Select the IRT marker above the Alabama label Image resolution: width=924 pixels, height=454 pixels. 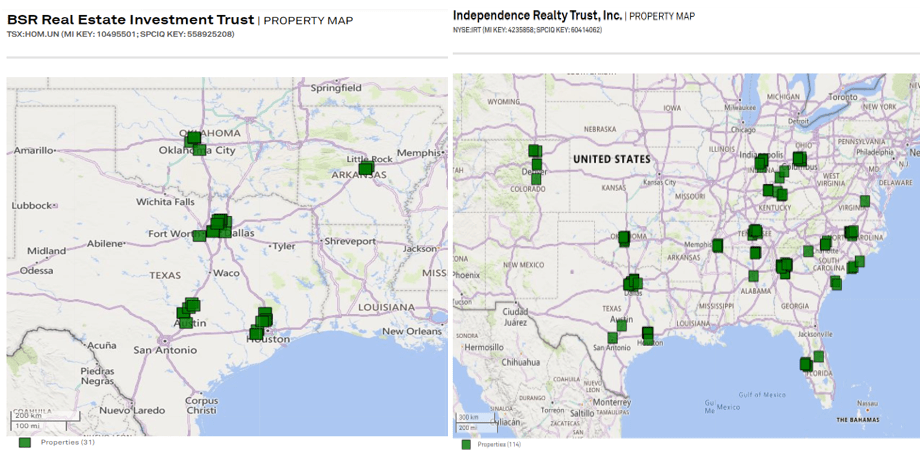click(754, 275)
